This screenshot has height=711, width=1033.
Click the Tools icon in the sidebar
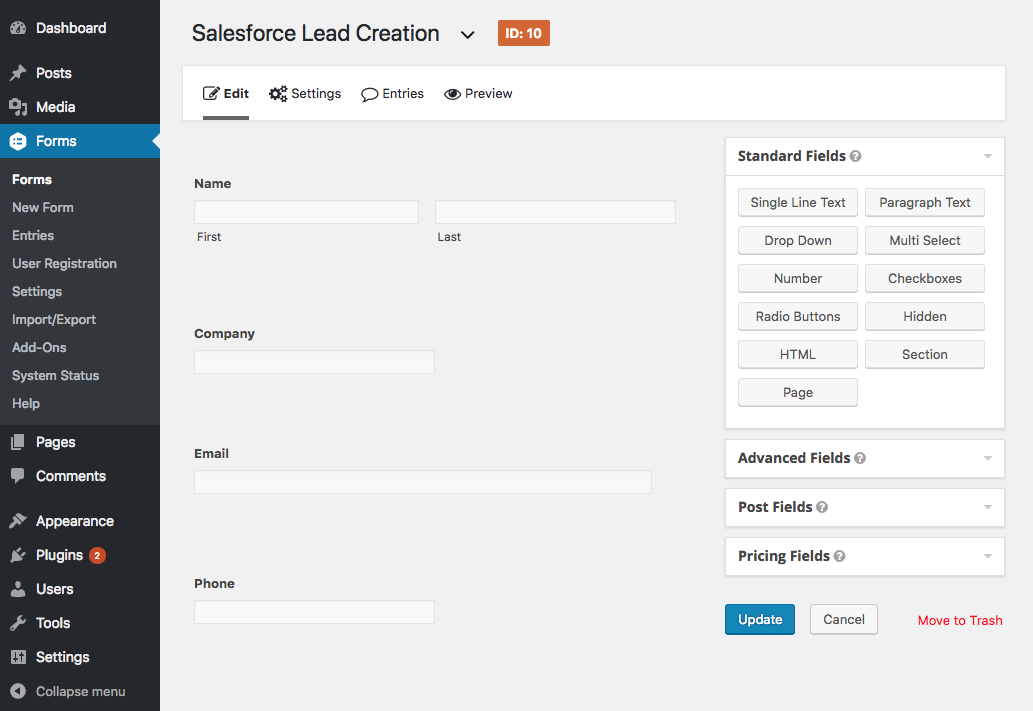pyautogui.click(x=17, y=623)
